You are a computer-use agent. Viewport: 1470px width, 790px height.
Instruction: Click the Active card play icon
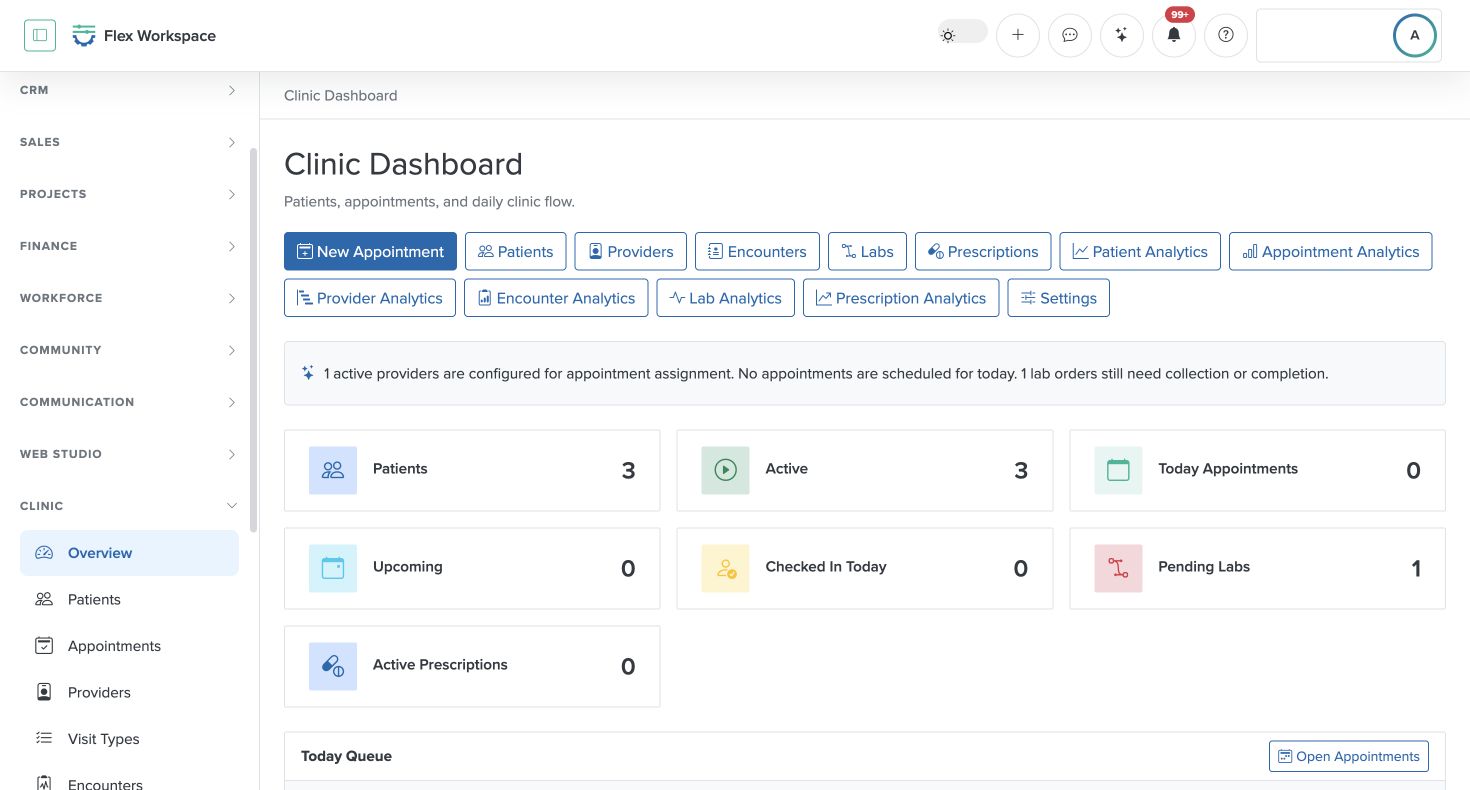(x=725, y=470)
